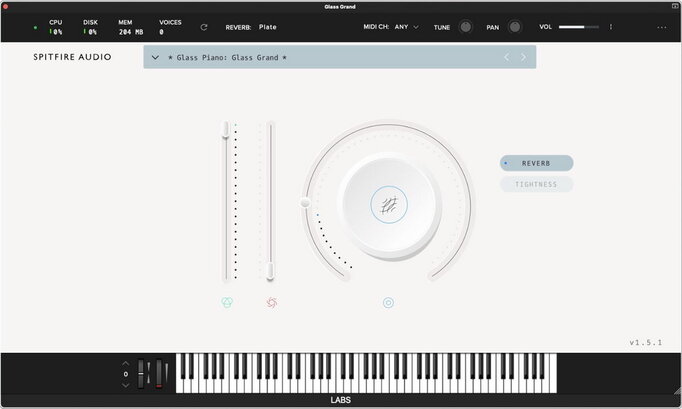Click the MEM 204 MB readout
The height and width of the screenshot is (409, 682).
pos(130,27)
